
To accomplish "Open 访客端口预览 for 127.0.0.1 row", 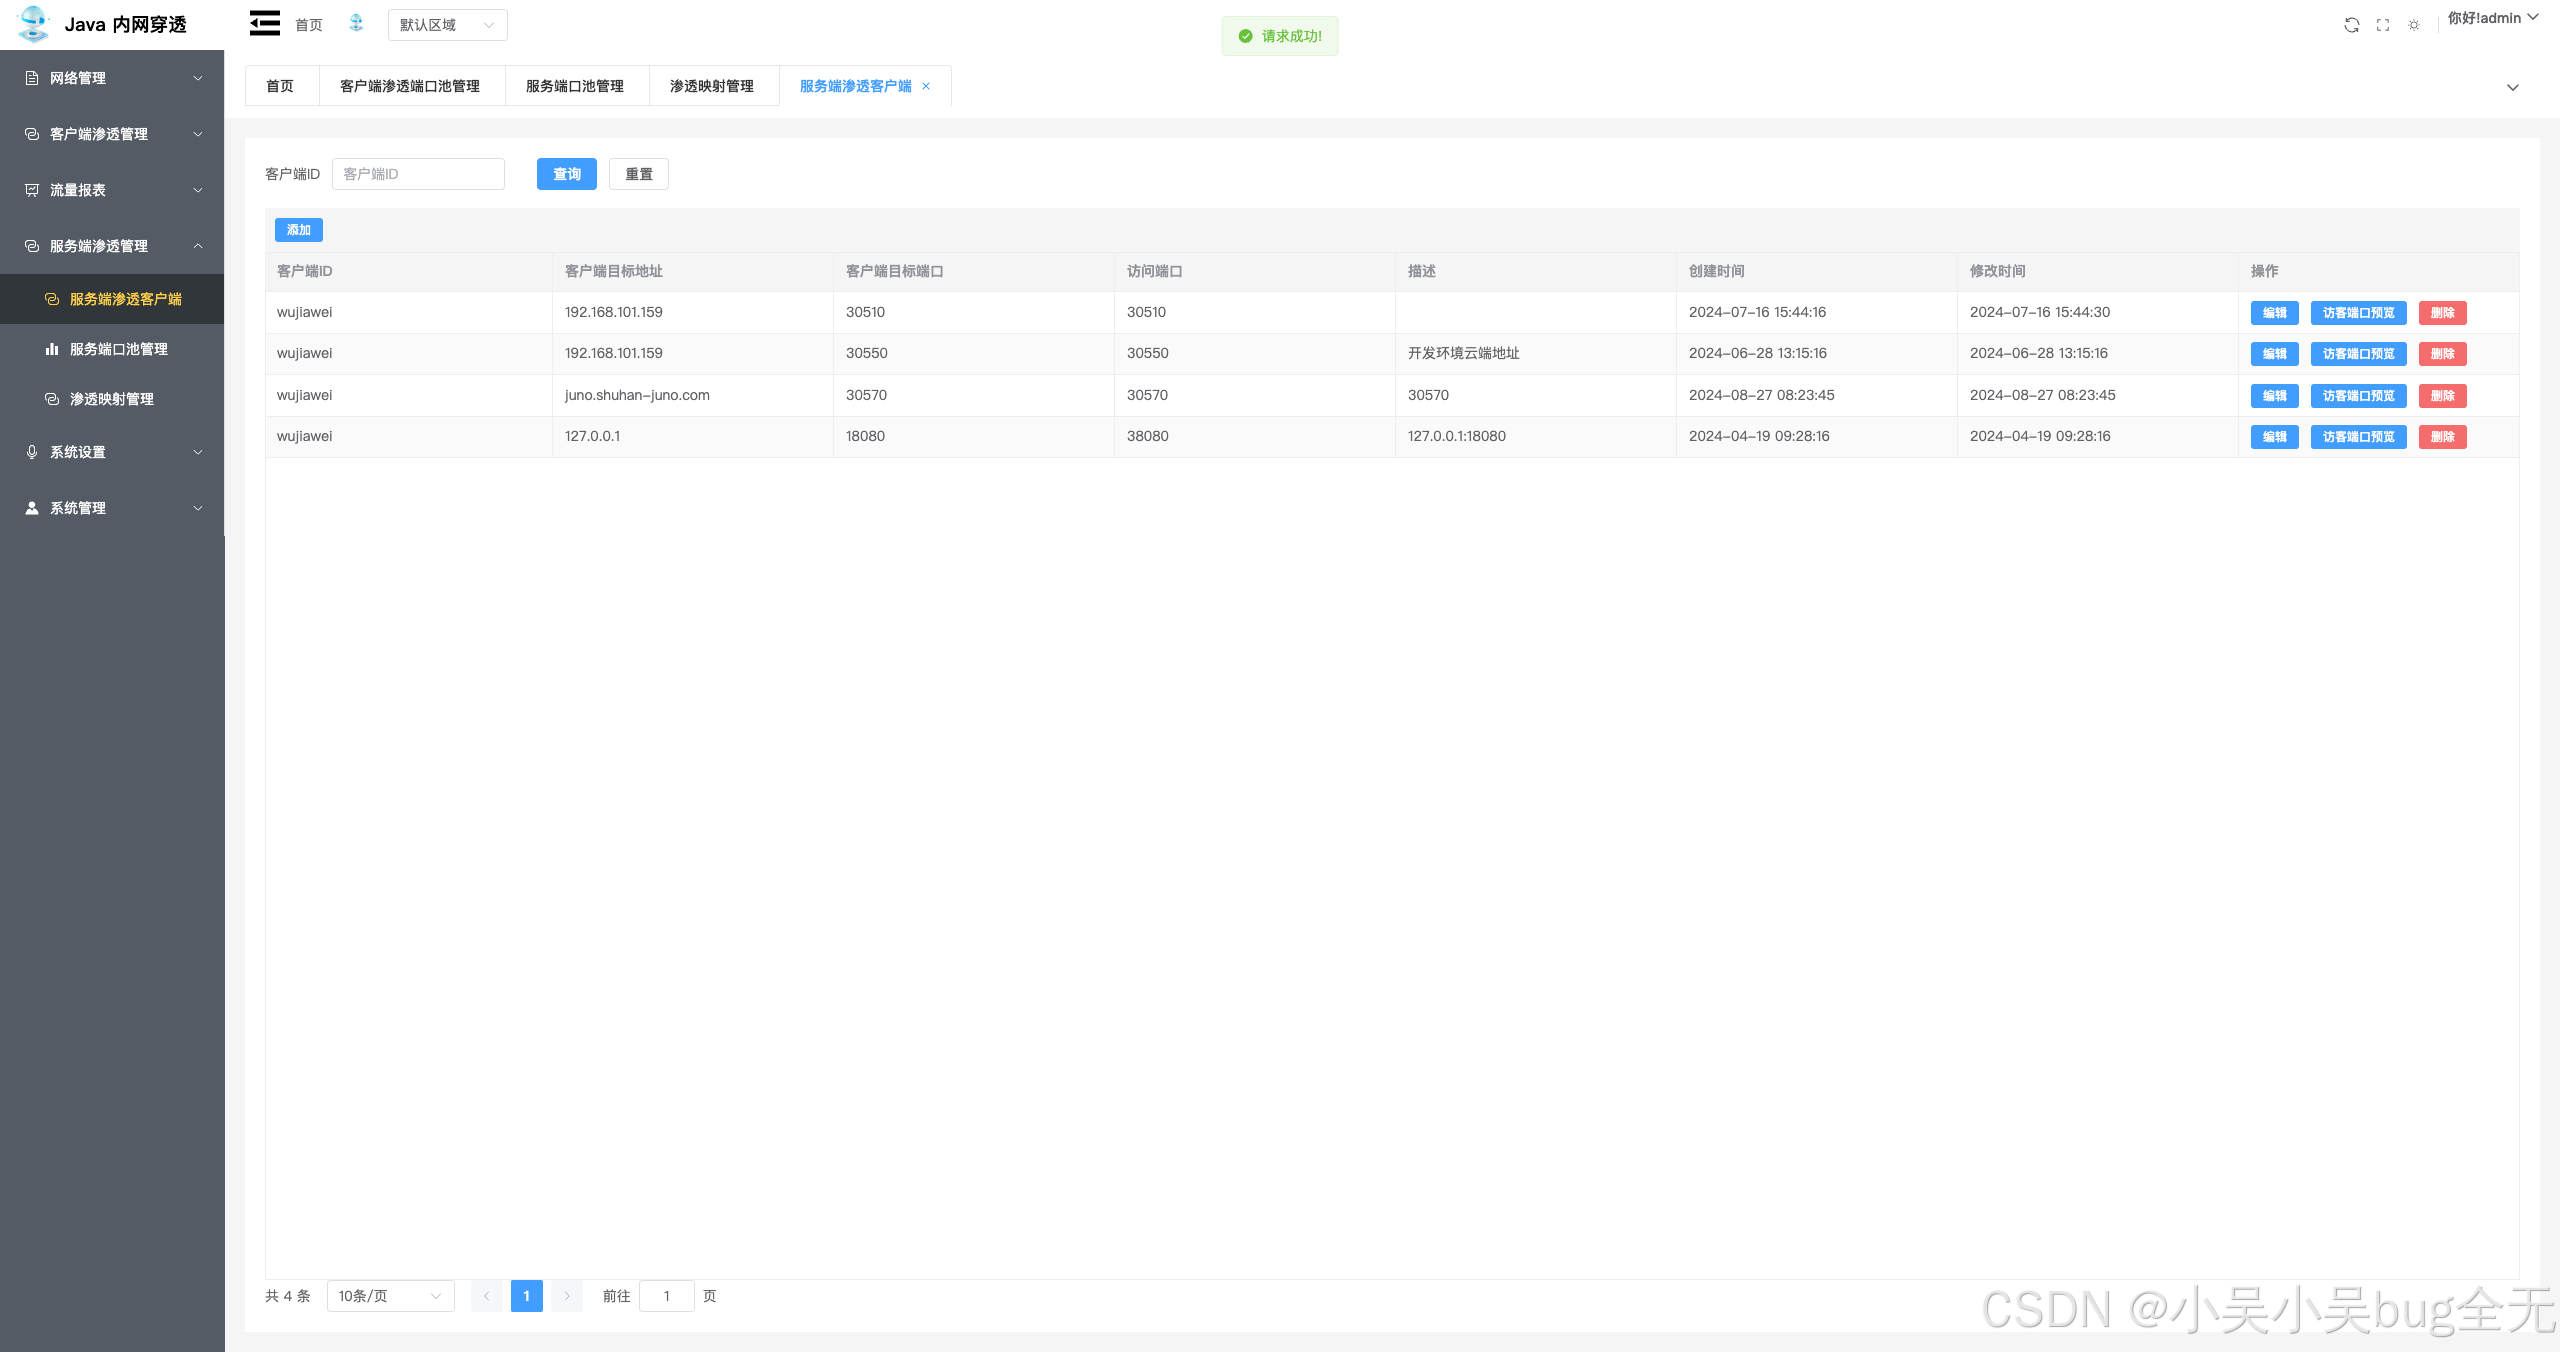I will [2359, 437].
